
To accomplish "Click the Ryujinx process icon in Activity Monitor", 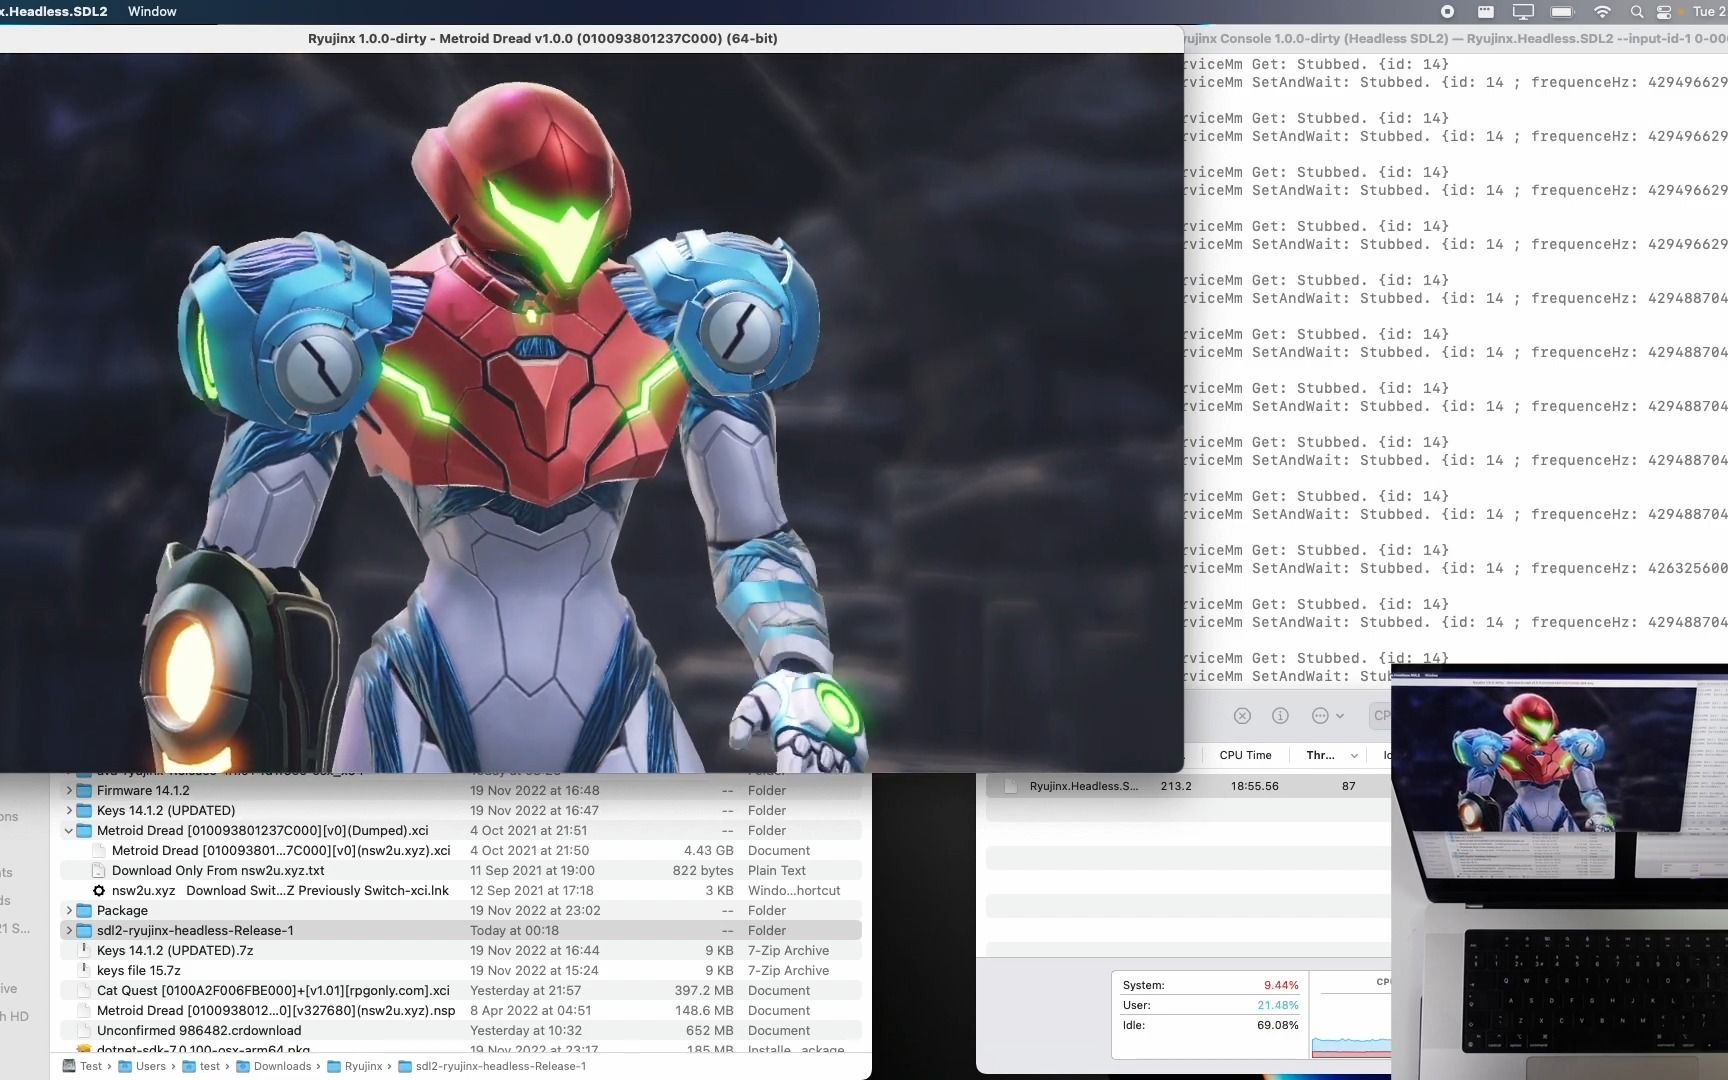I will (x=1010, y=786).
